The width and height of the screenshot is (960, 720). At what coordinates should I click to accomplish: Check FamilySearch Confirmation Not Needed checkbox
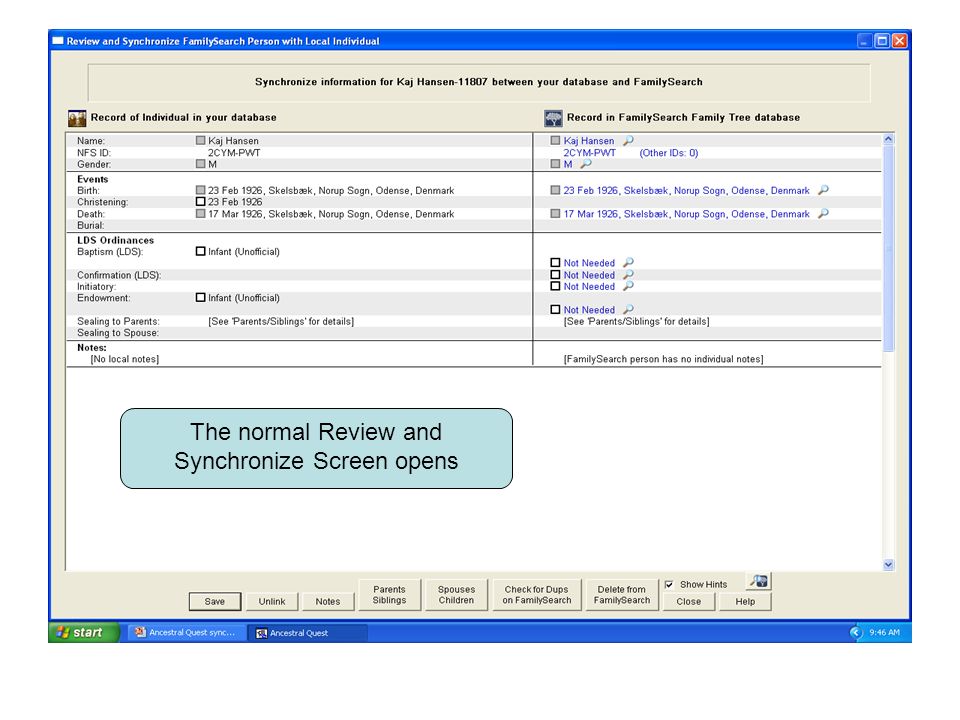555,275
